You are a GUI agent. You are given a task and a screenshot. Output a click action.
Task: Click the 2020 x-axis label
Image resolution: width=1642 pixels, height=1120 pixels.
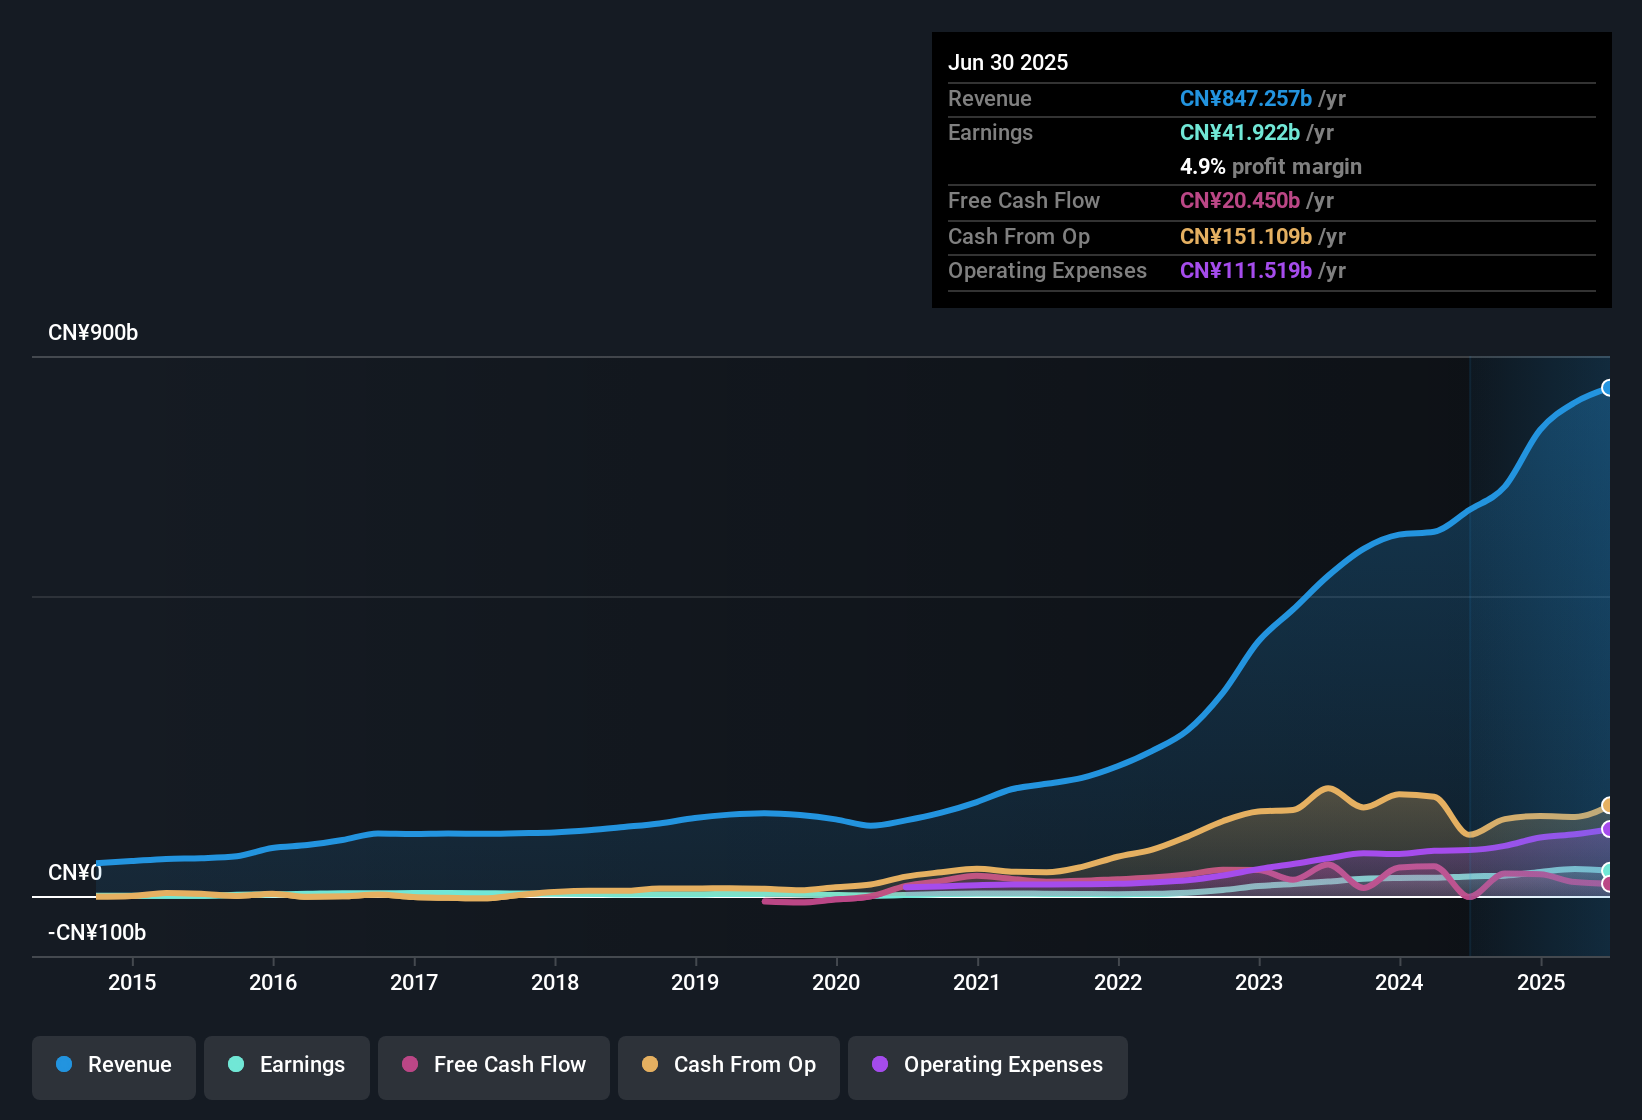pos(836,982)
